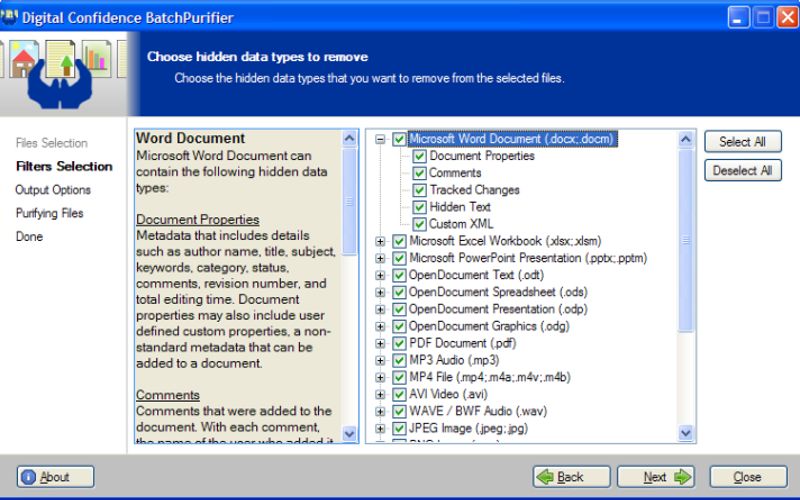Minimize the BatchPurifier window

(738, 18)
